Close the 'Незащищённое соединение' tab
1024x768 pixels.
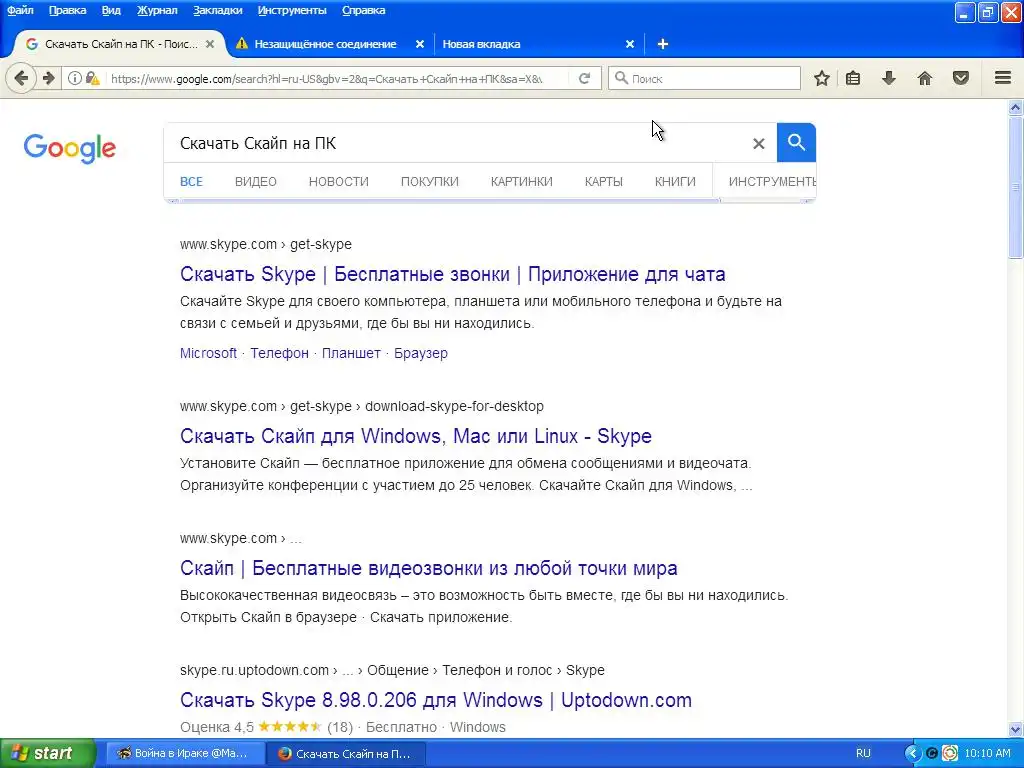(420, 44)
